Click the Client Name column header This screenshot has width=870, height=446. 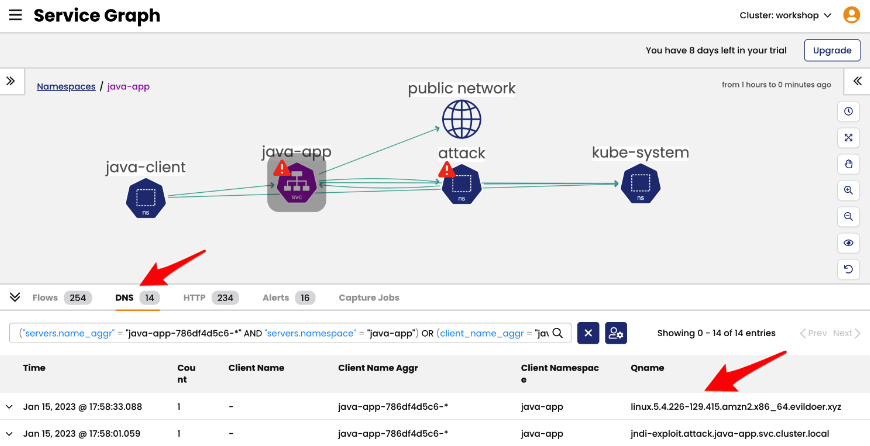(256, 368)
